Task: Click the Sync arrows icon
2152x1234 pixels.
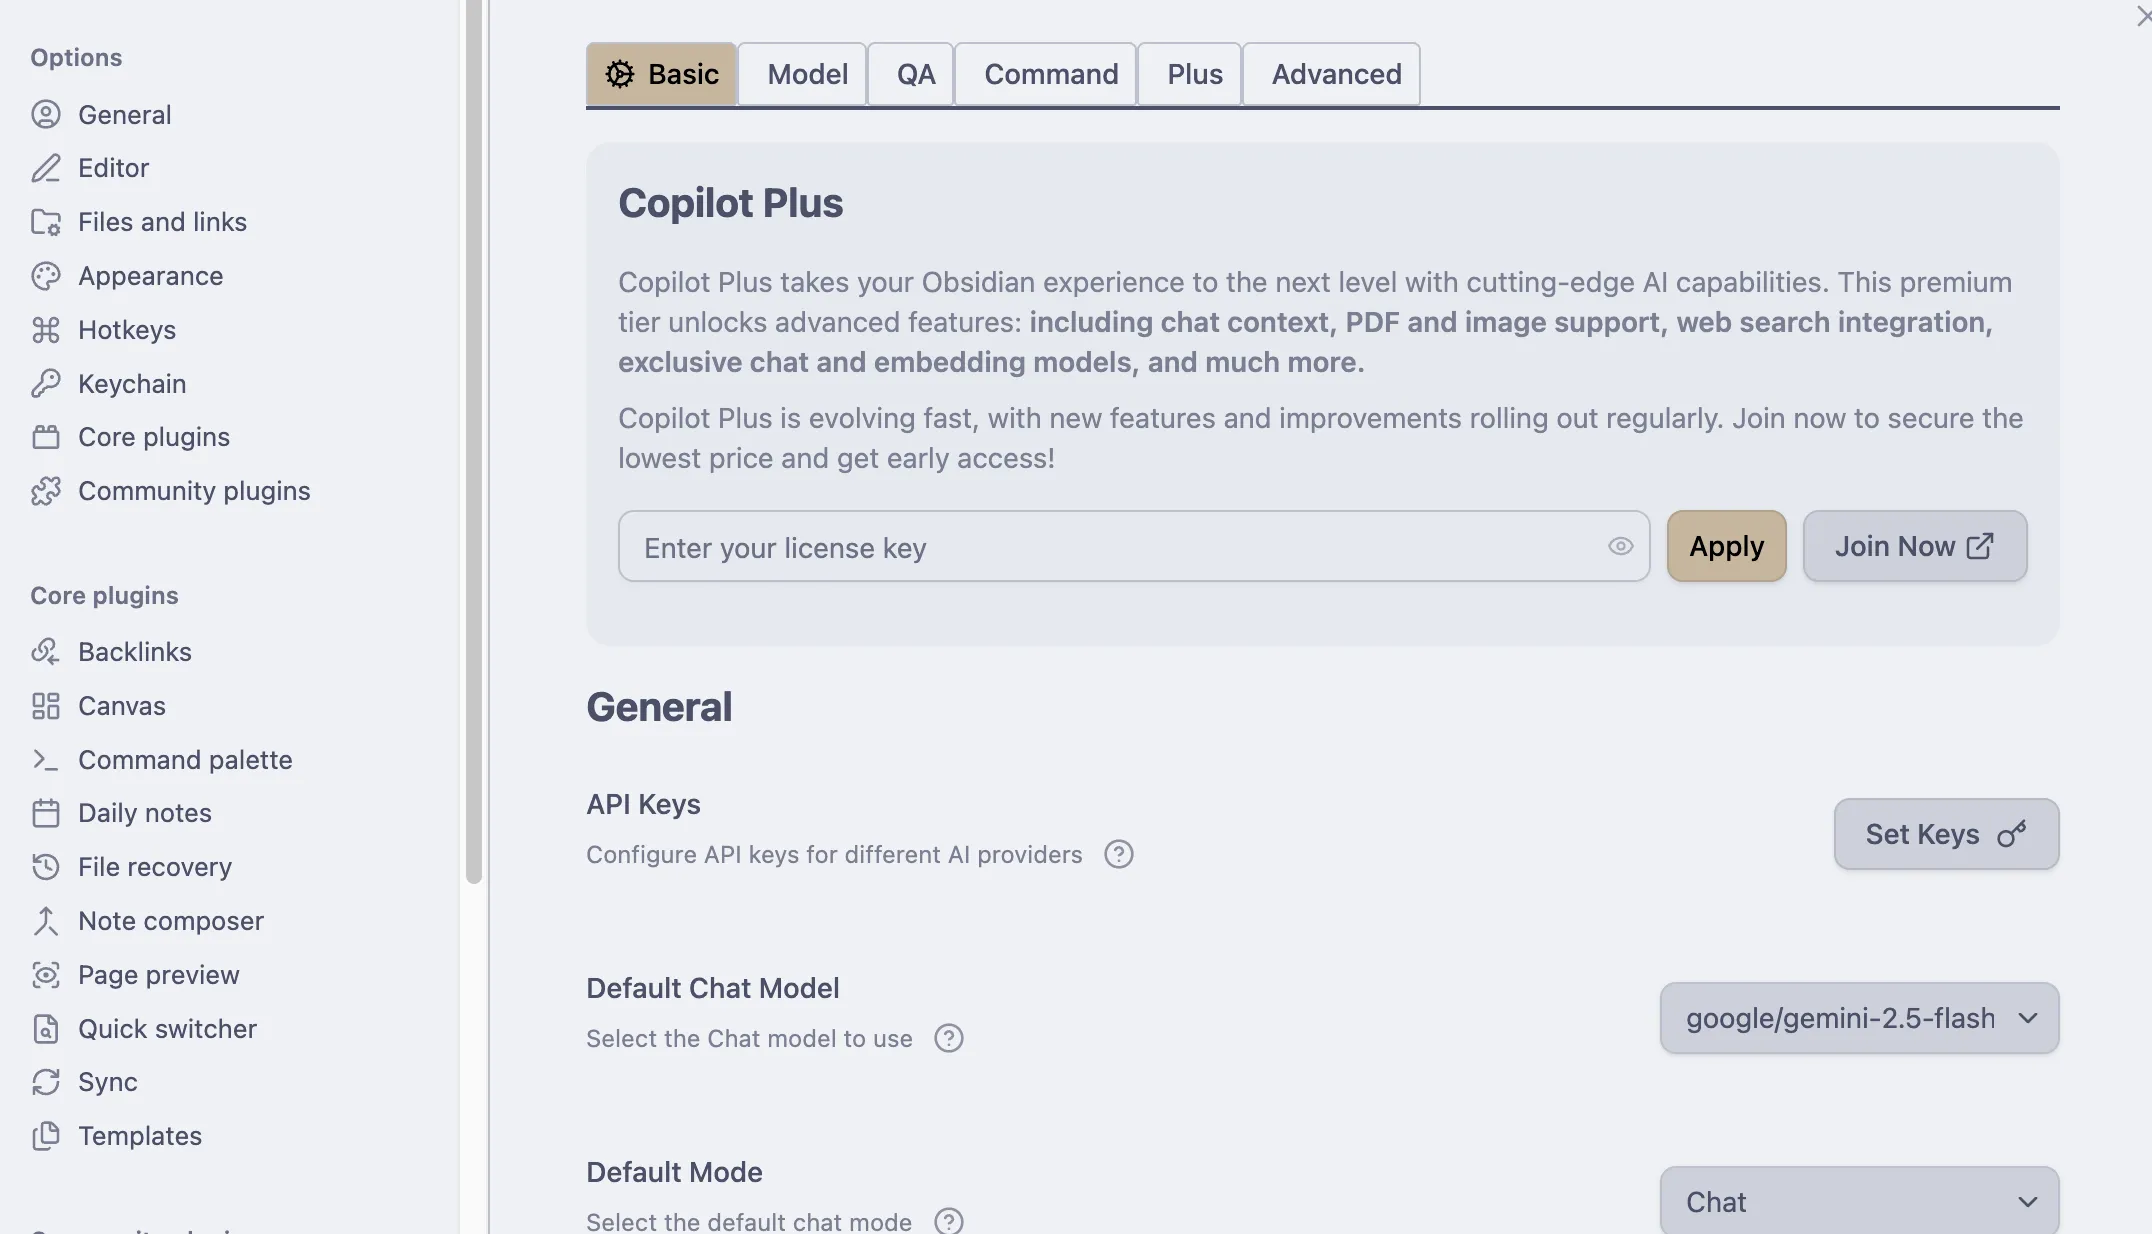Action: tap(46, 1082)
